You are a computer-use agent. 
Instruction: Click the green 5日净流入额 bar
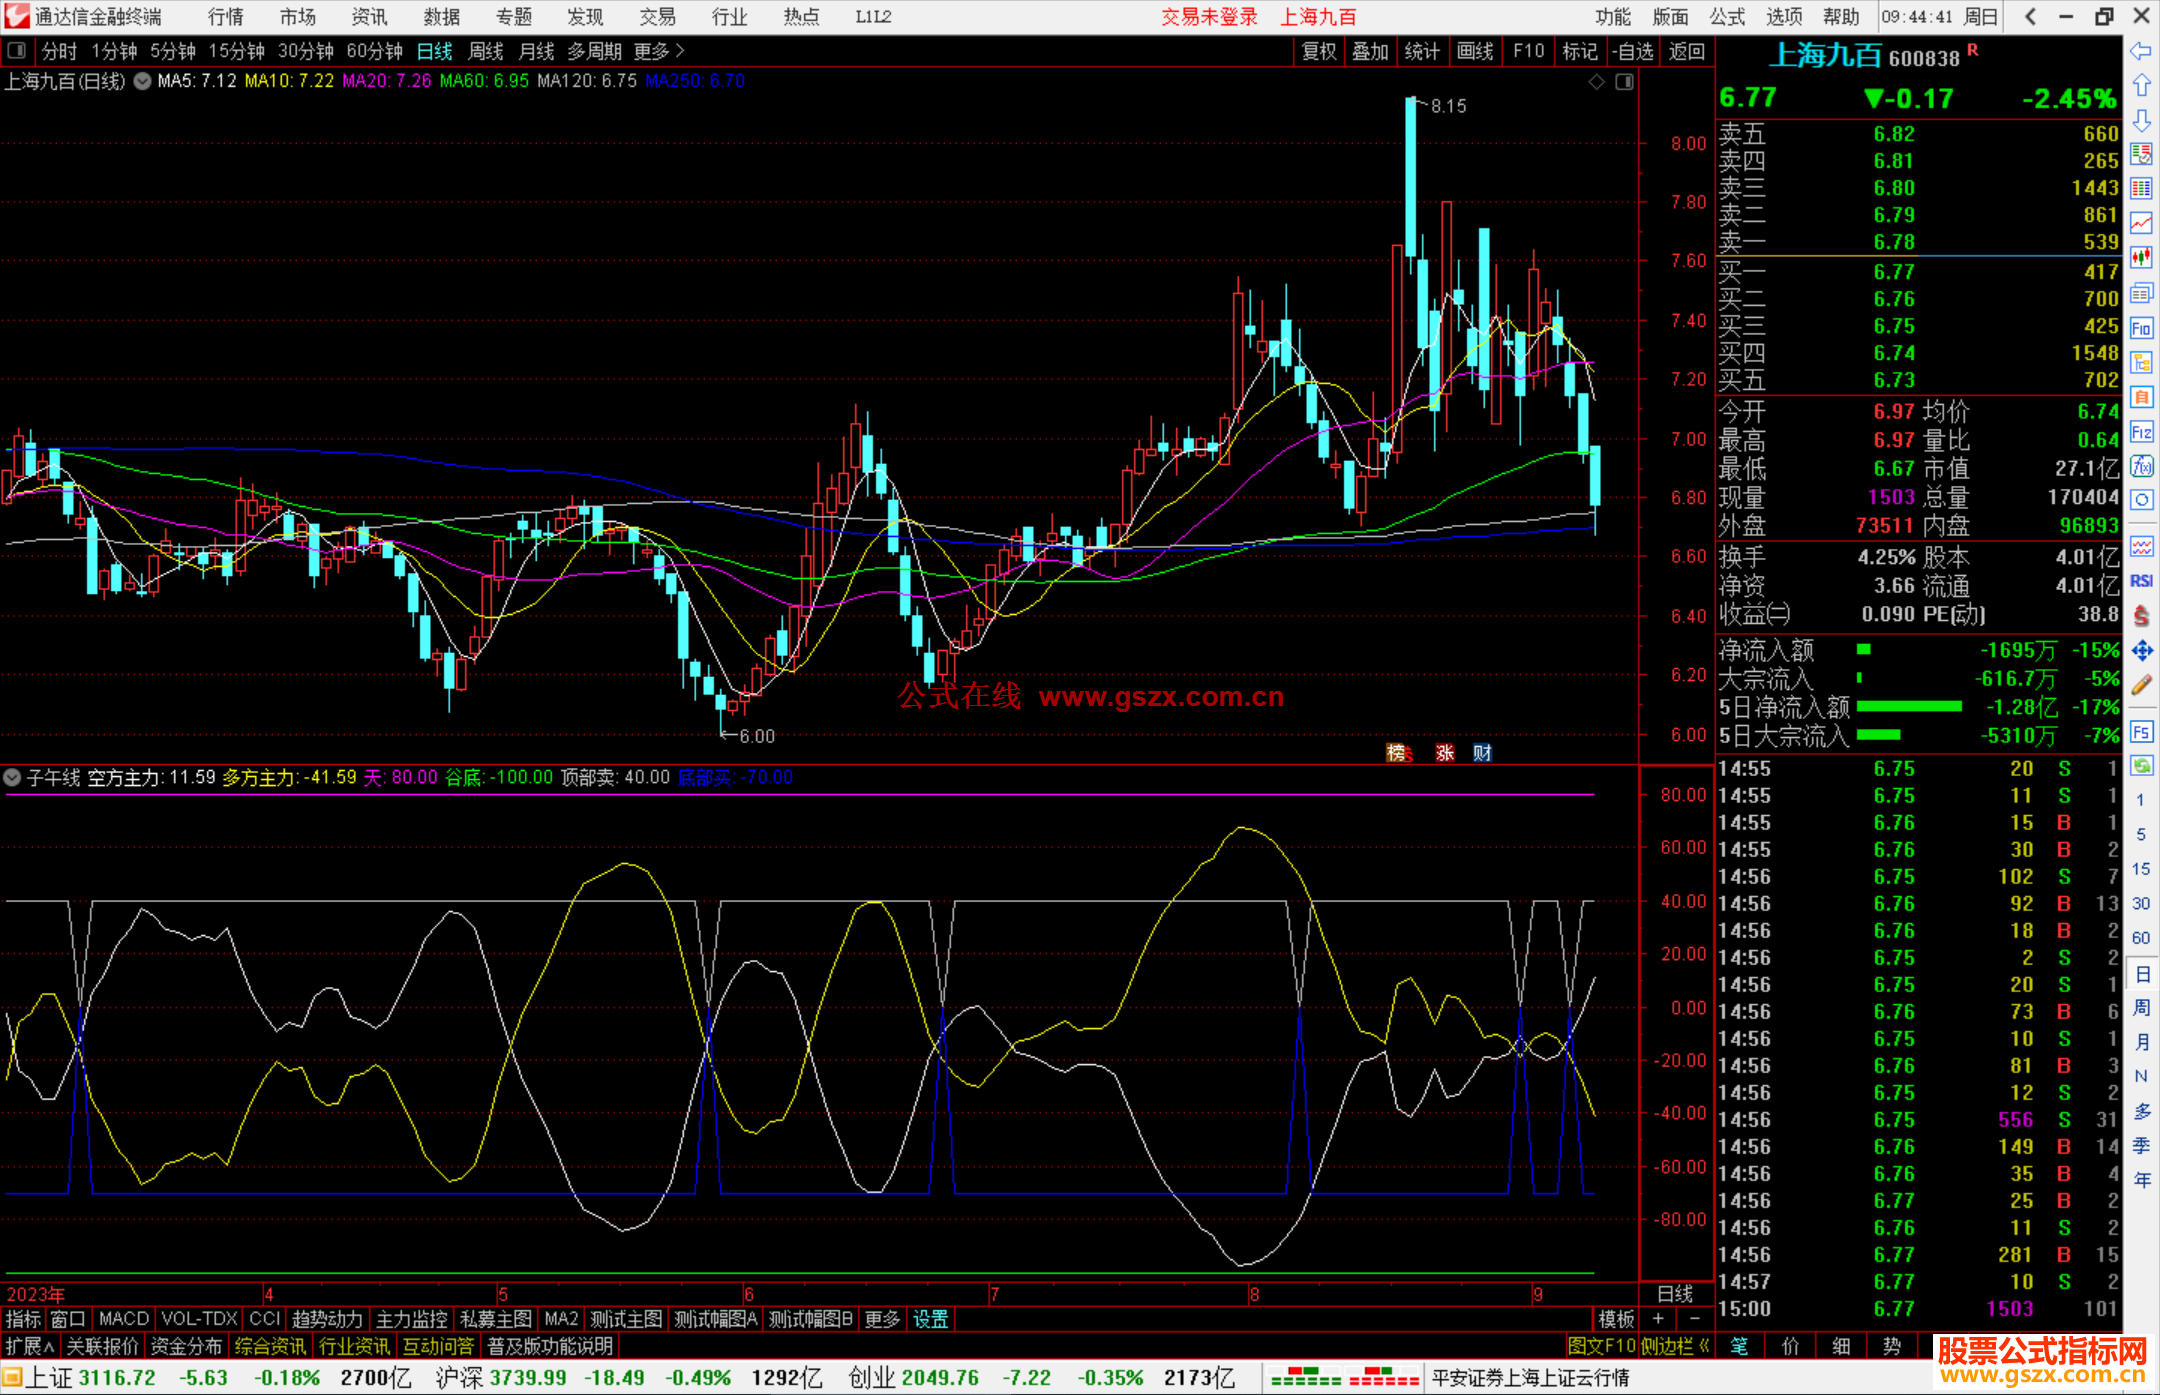[1908, 707]
